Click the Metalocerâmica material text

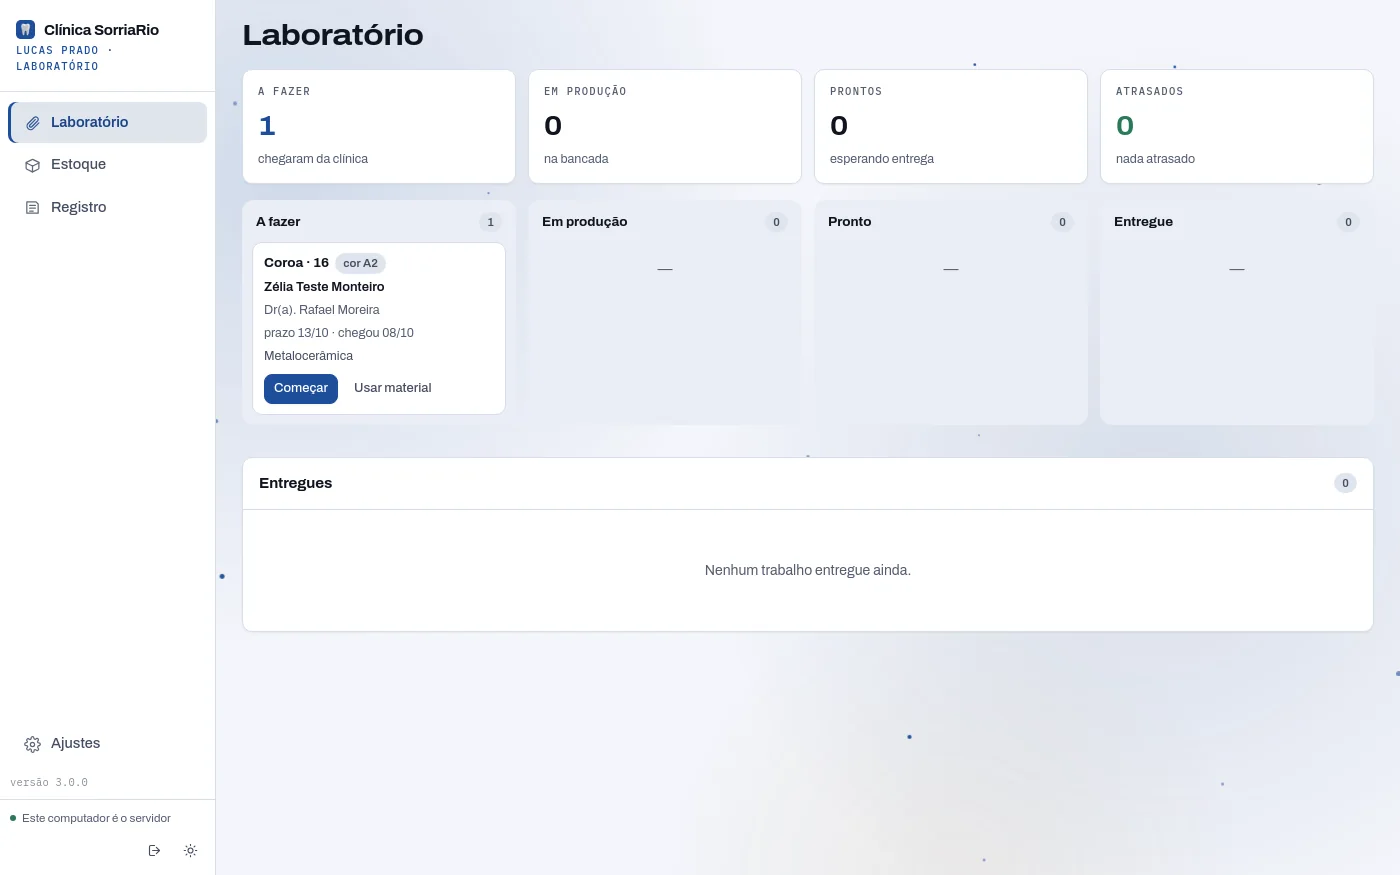coord(308,356)
